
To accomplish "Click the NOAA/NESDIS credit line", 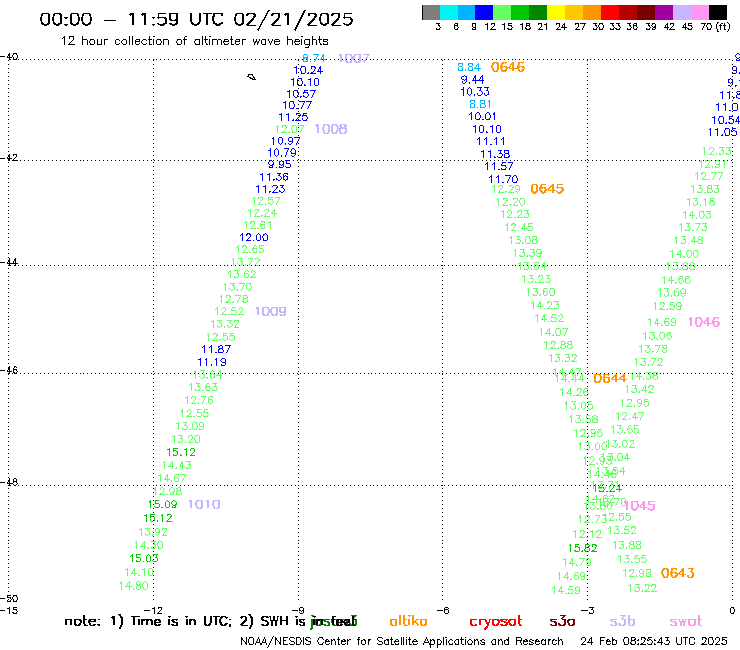I will click(x=402, y=641).
